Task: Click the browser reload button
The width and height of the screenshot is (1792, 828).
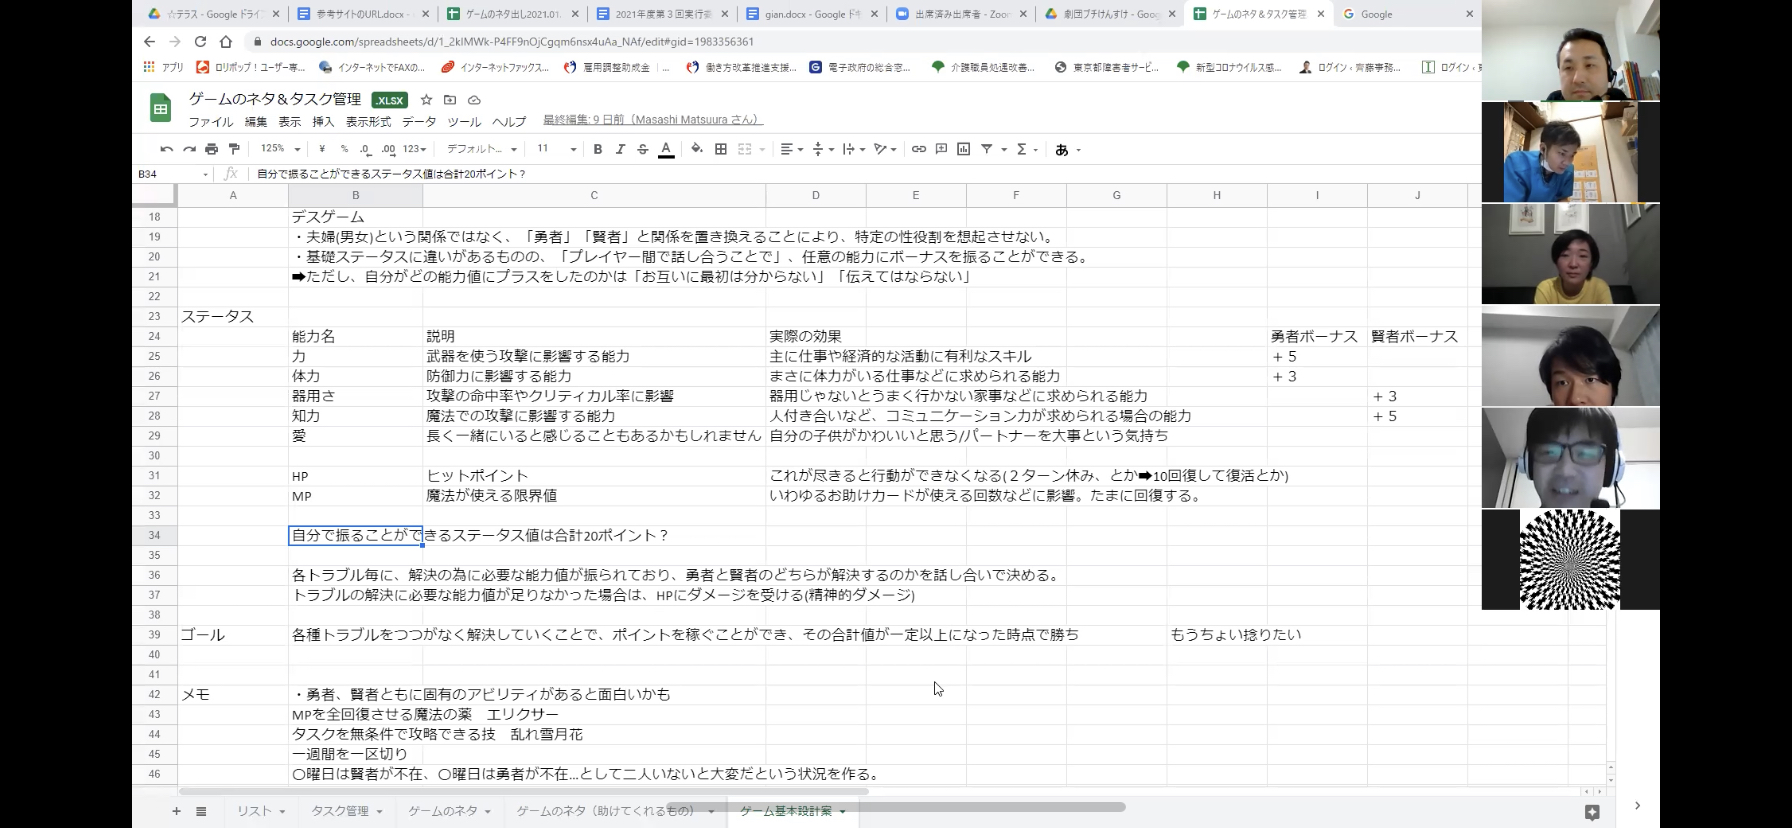Action: [x=200, y=42]
